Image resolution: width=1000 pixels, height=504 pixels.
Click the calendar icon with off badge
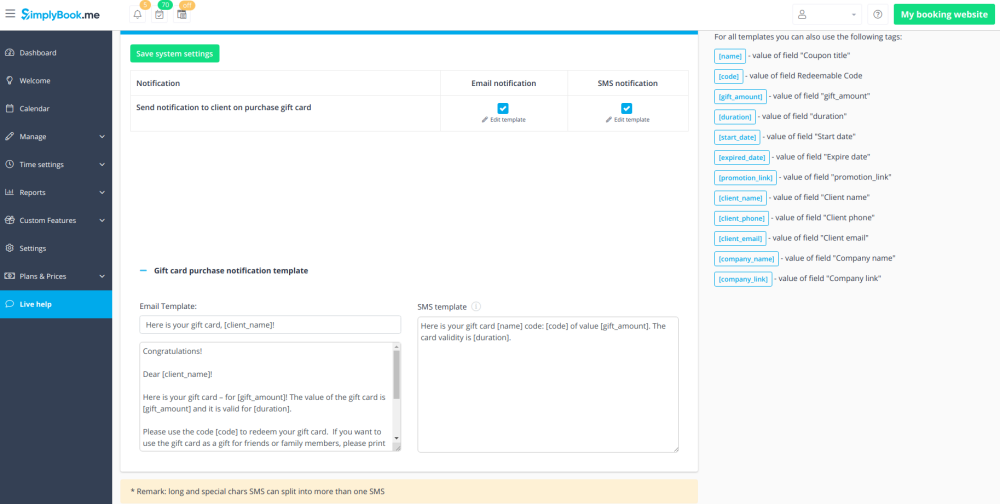[x=182, y=15]
